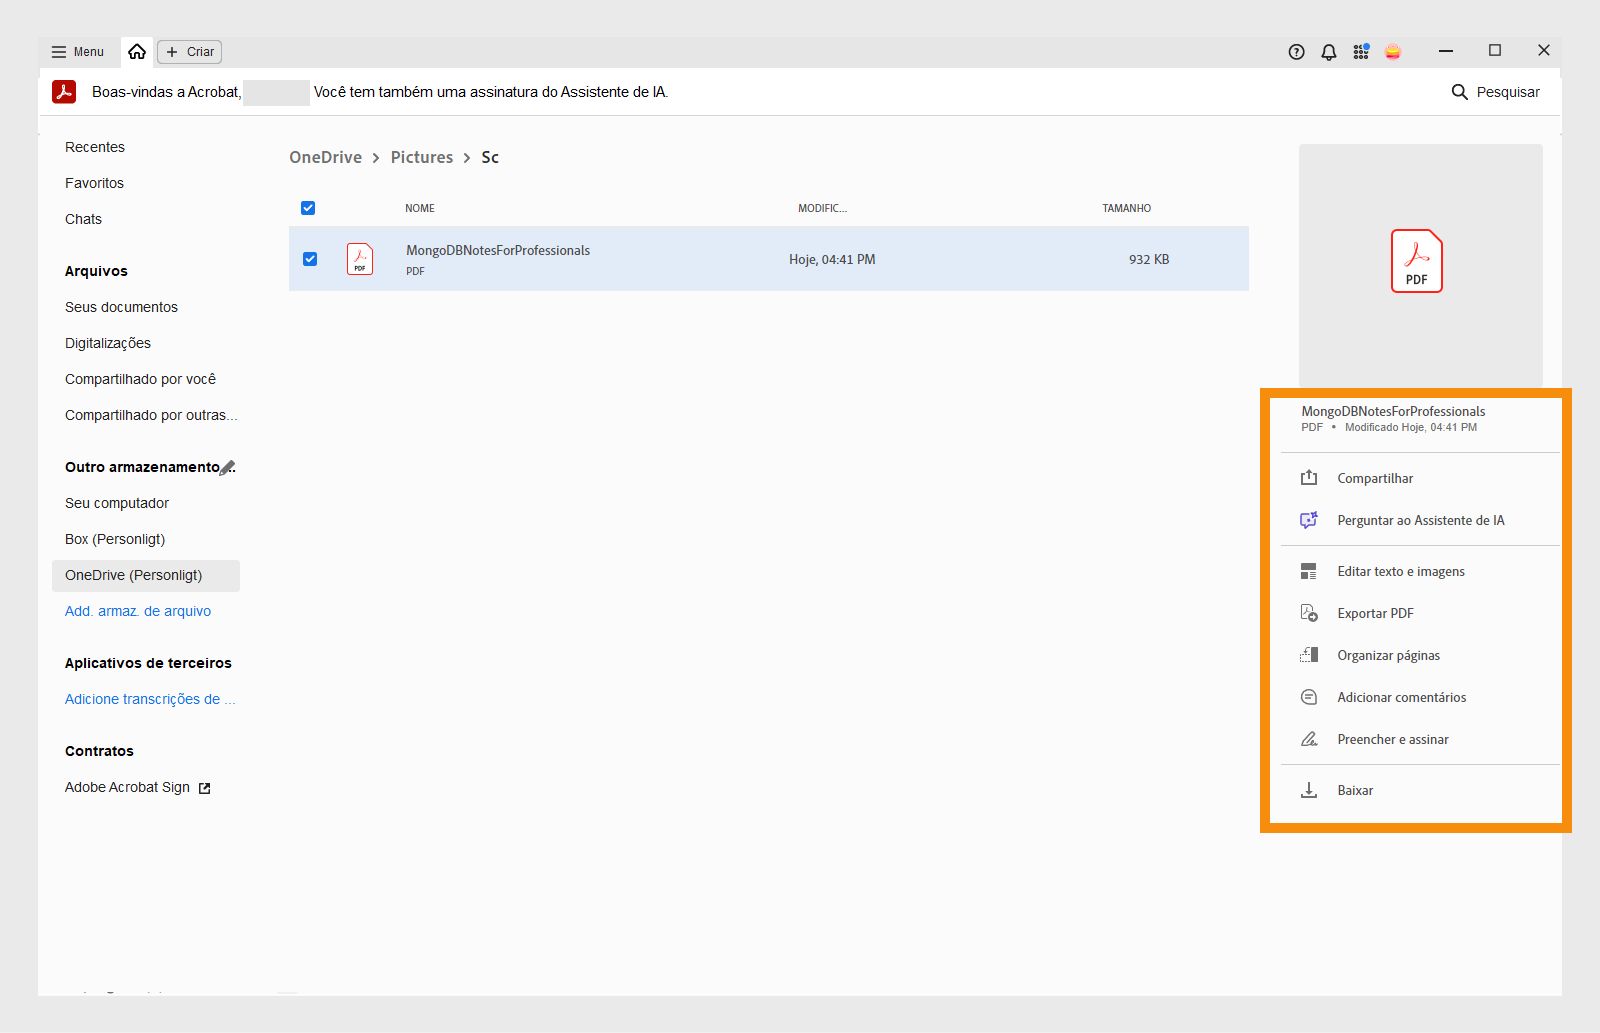Toggle the select-all checkbox in header

click(308, 208)
